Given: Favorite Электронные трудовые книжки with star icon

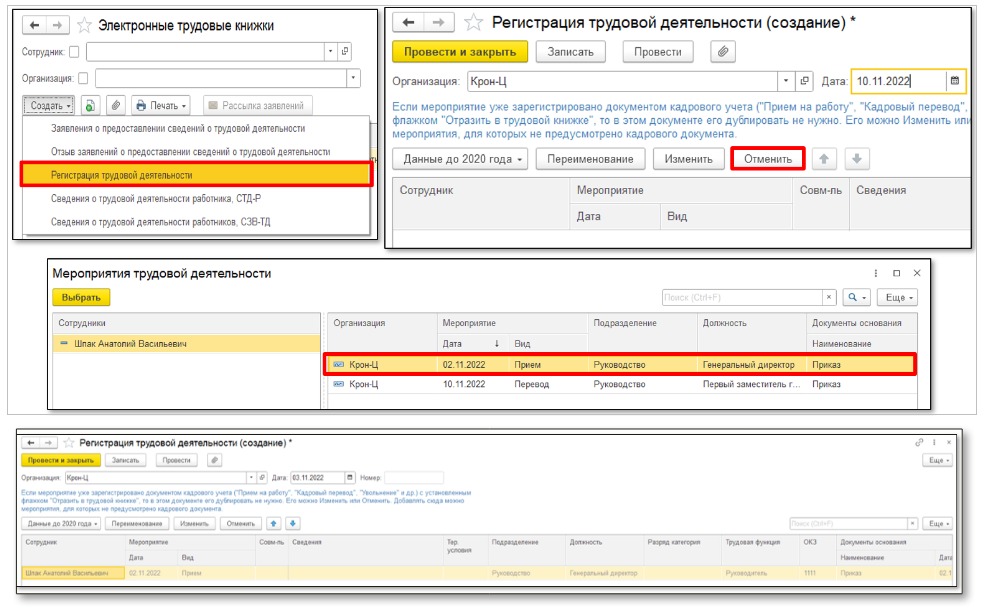Looking at the screenshot, I should click(x=85, y=25).
